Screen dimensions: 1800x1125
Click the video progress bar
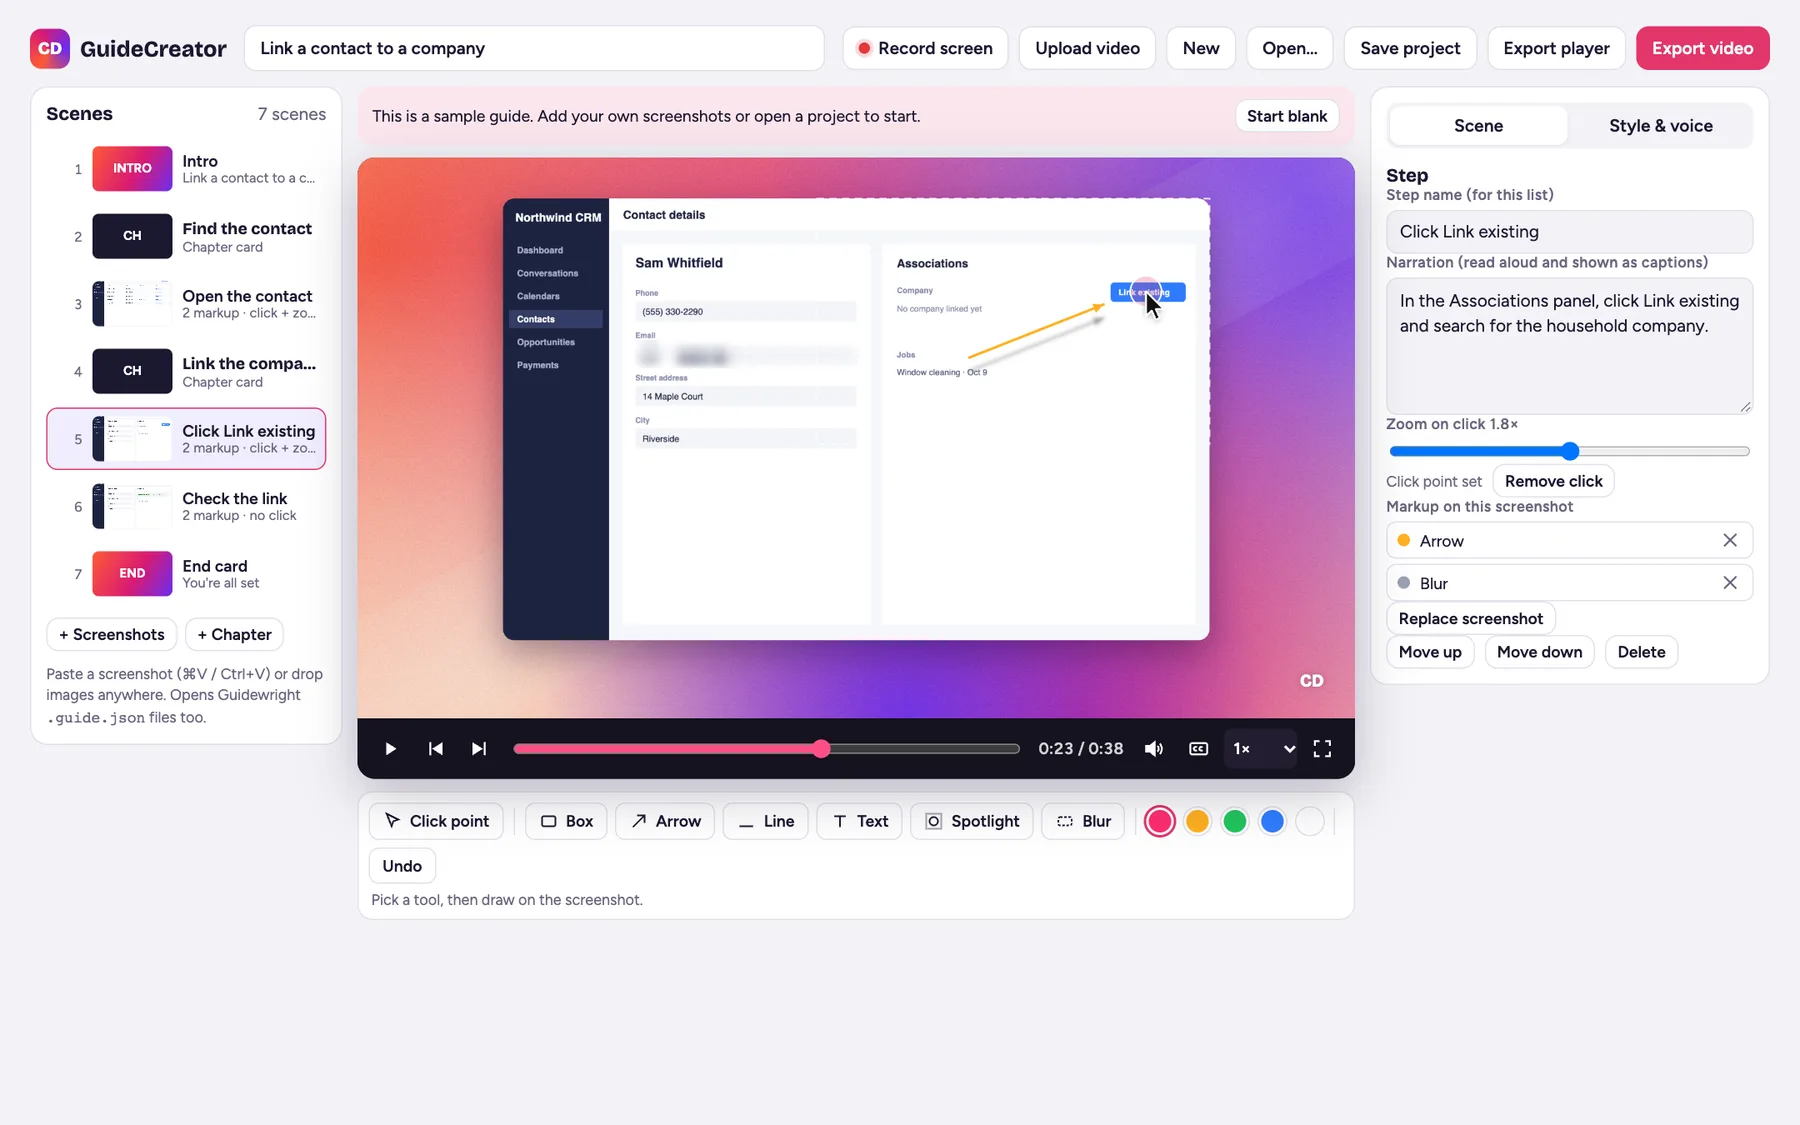pos(766,749)
